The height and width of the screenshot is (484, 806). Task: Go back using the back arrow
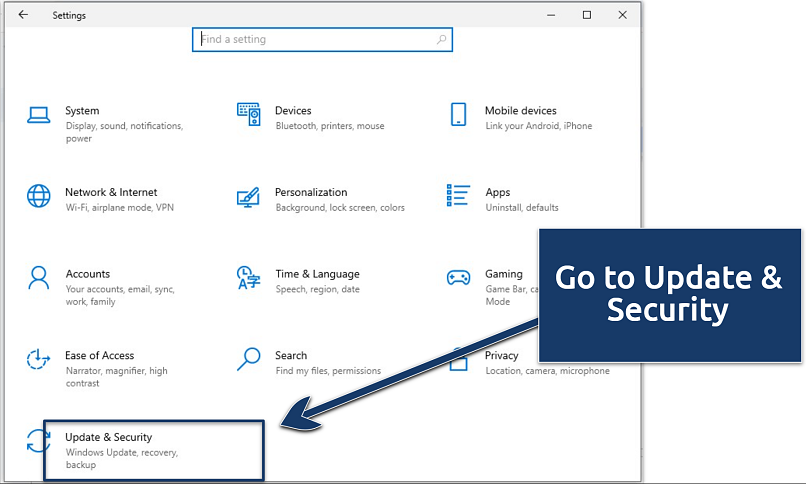[x=23, y=15]
